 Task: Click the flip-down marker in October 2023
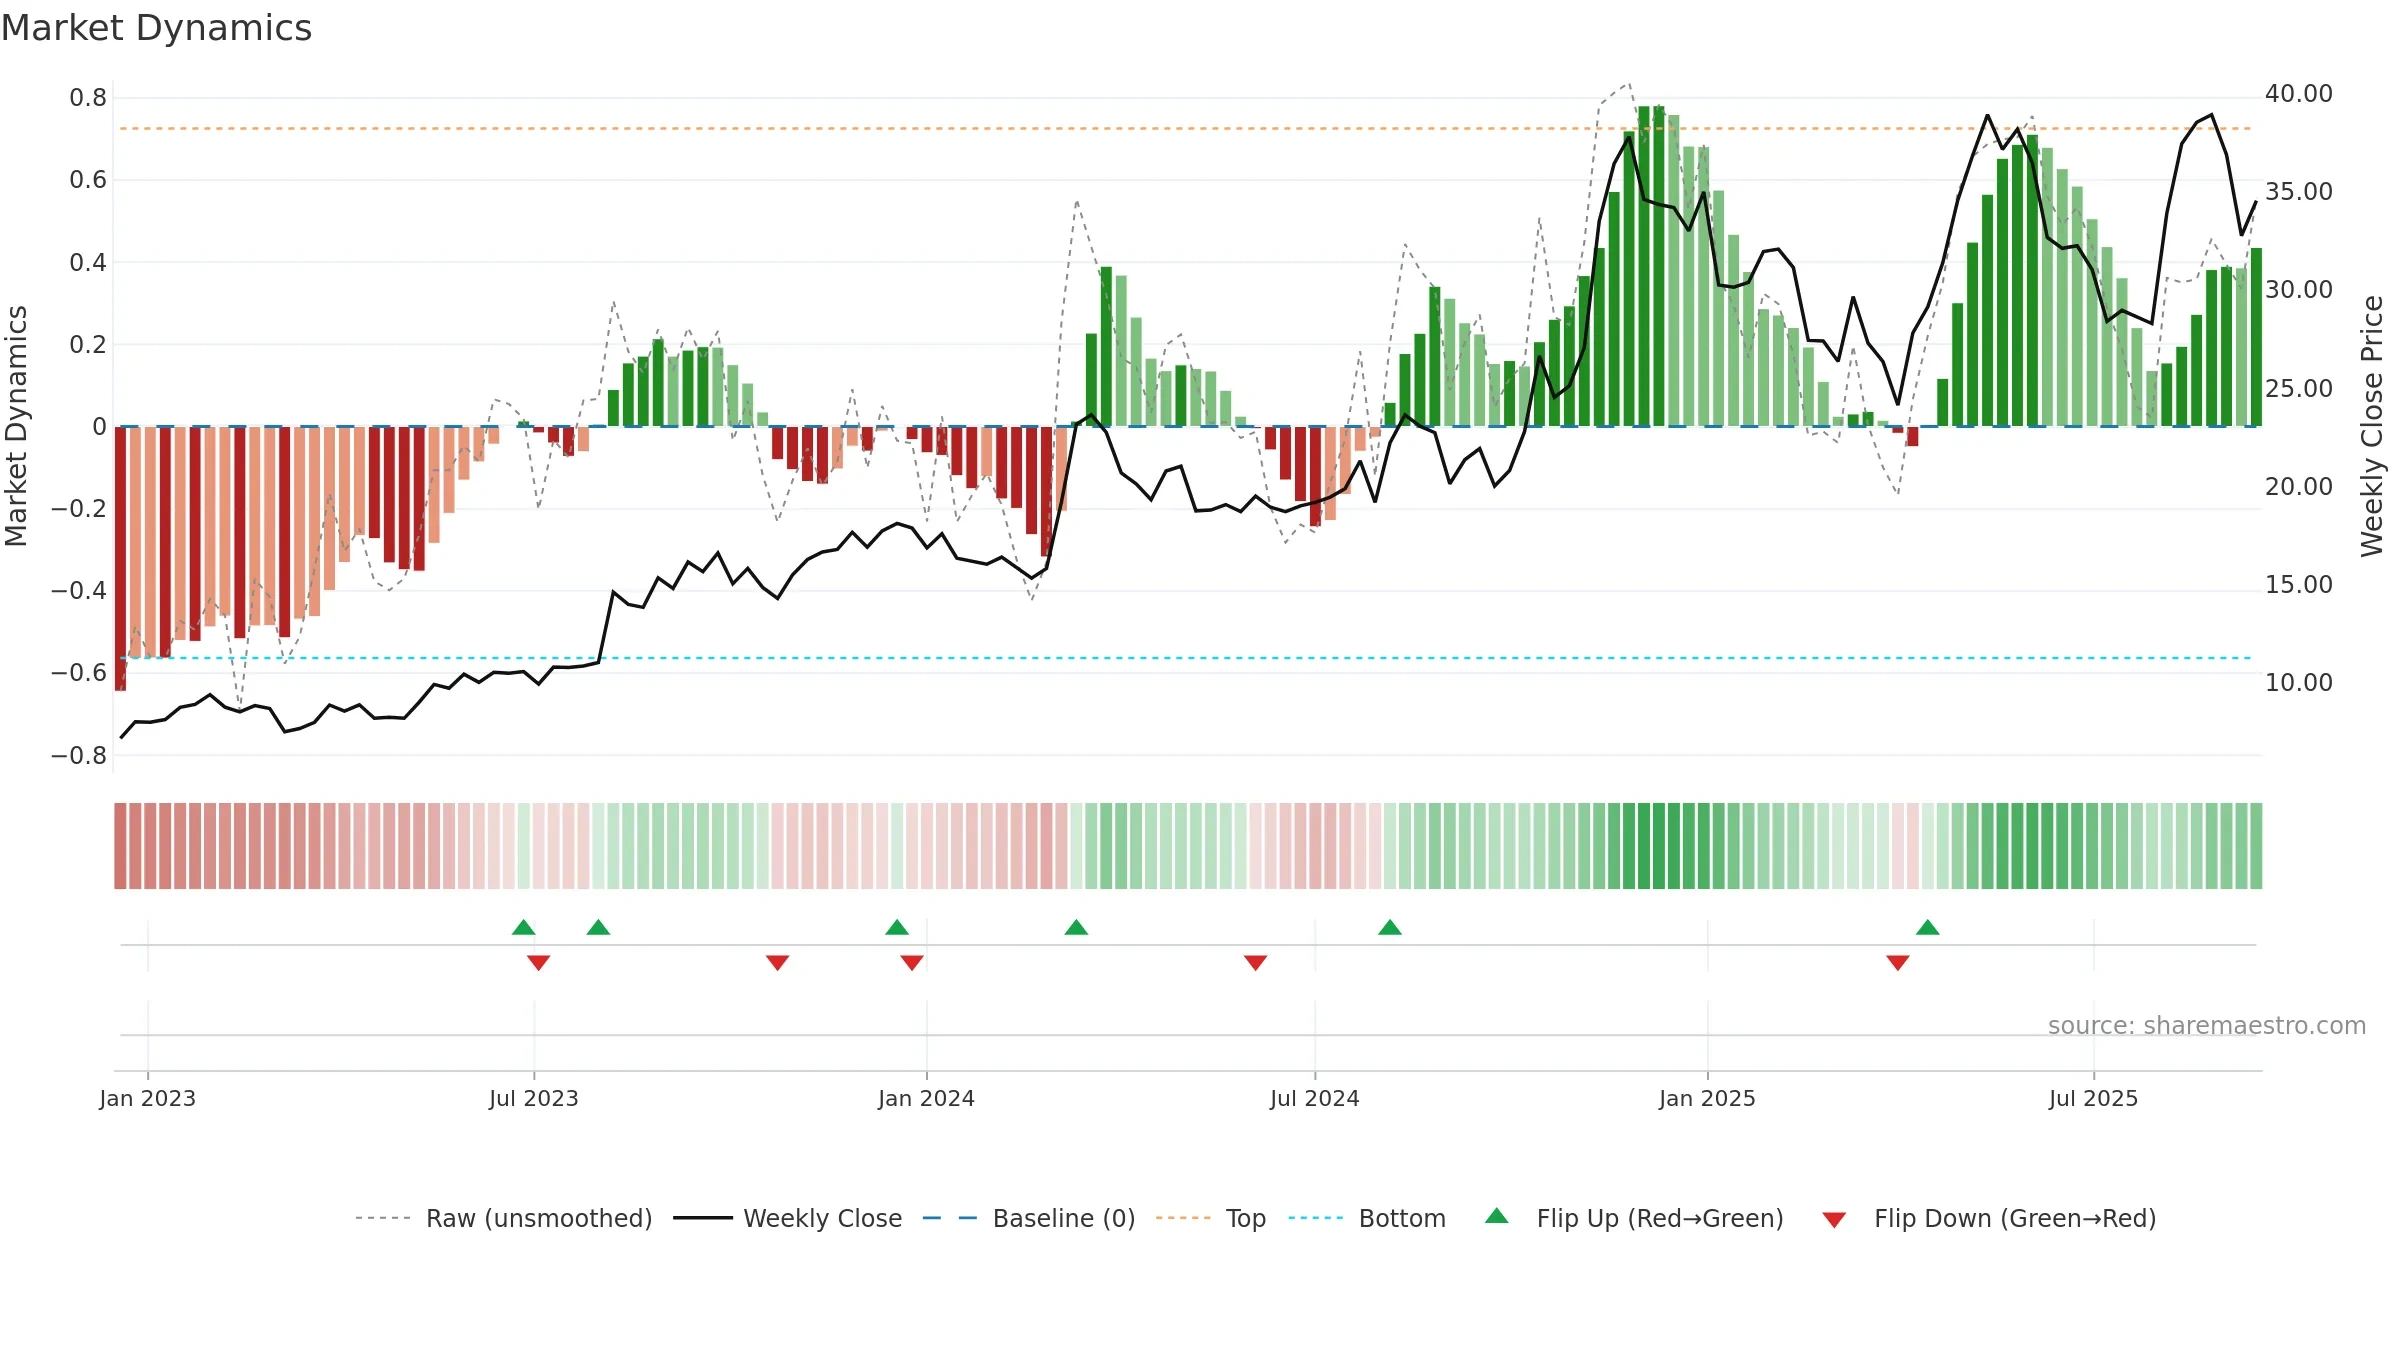pos(777,962)
